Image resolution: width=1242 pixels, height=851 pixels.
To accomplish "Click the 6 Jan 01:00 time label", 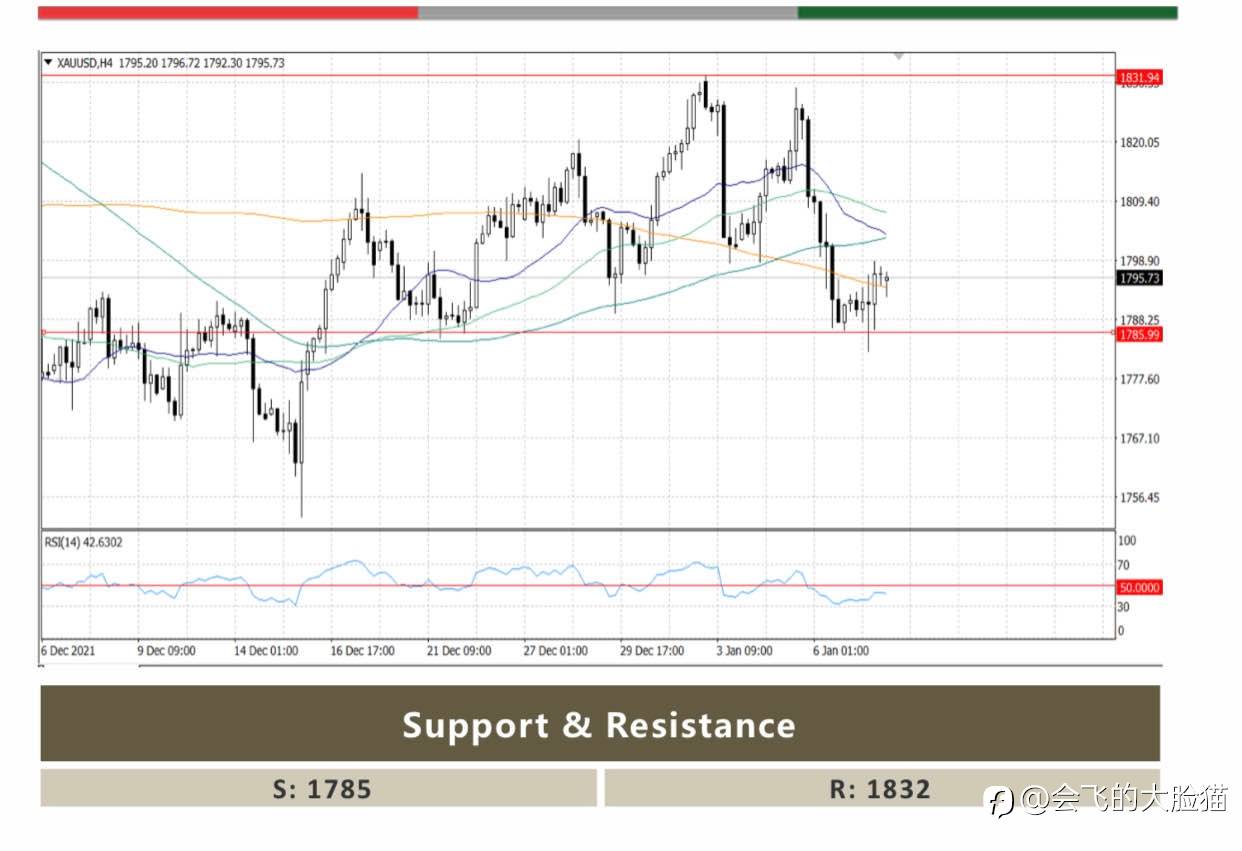I will (x=842, y=650).
